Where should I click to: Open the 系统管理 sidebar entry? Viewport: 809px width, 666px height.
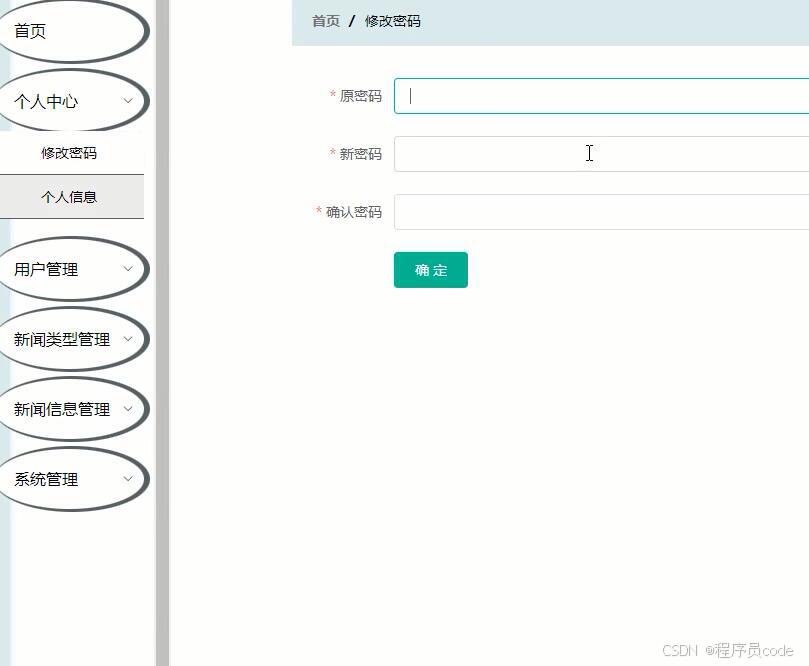[x=45, y=479]
